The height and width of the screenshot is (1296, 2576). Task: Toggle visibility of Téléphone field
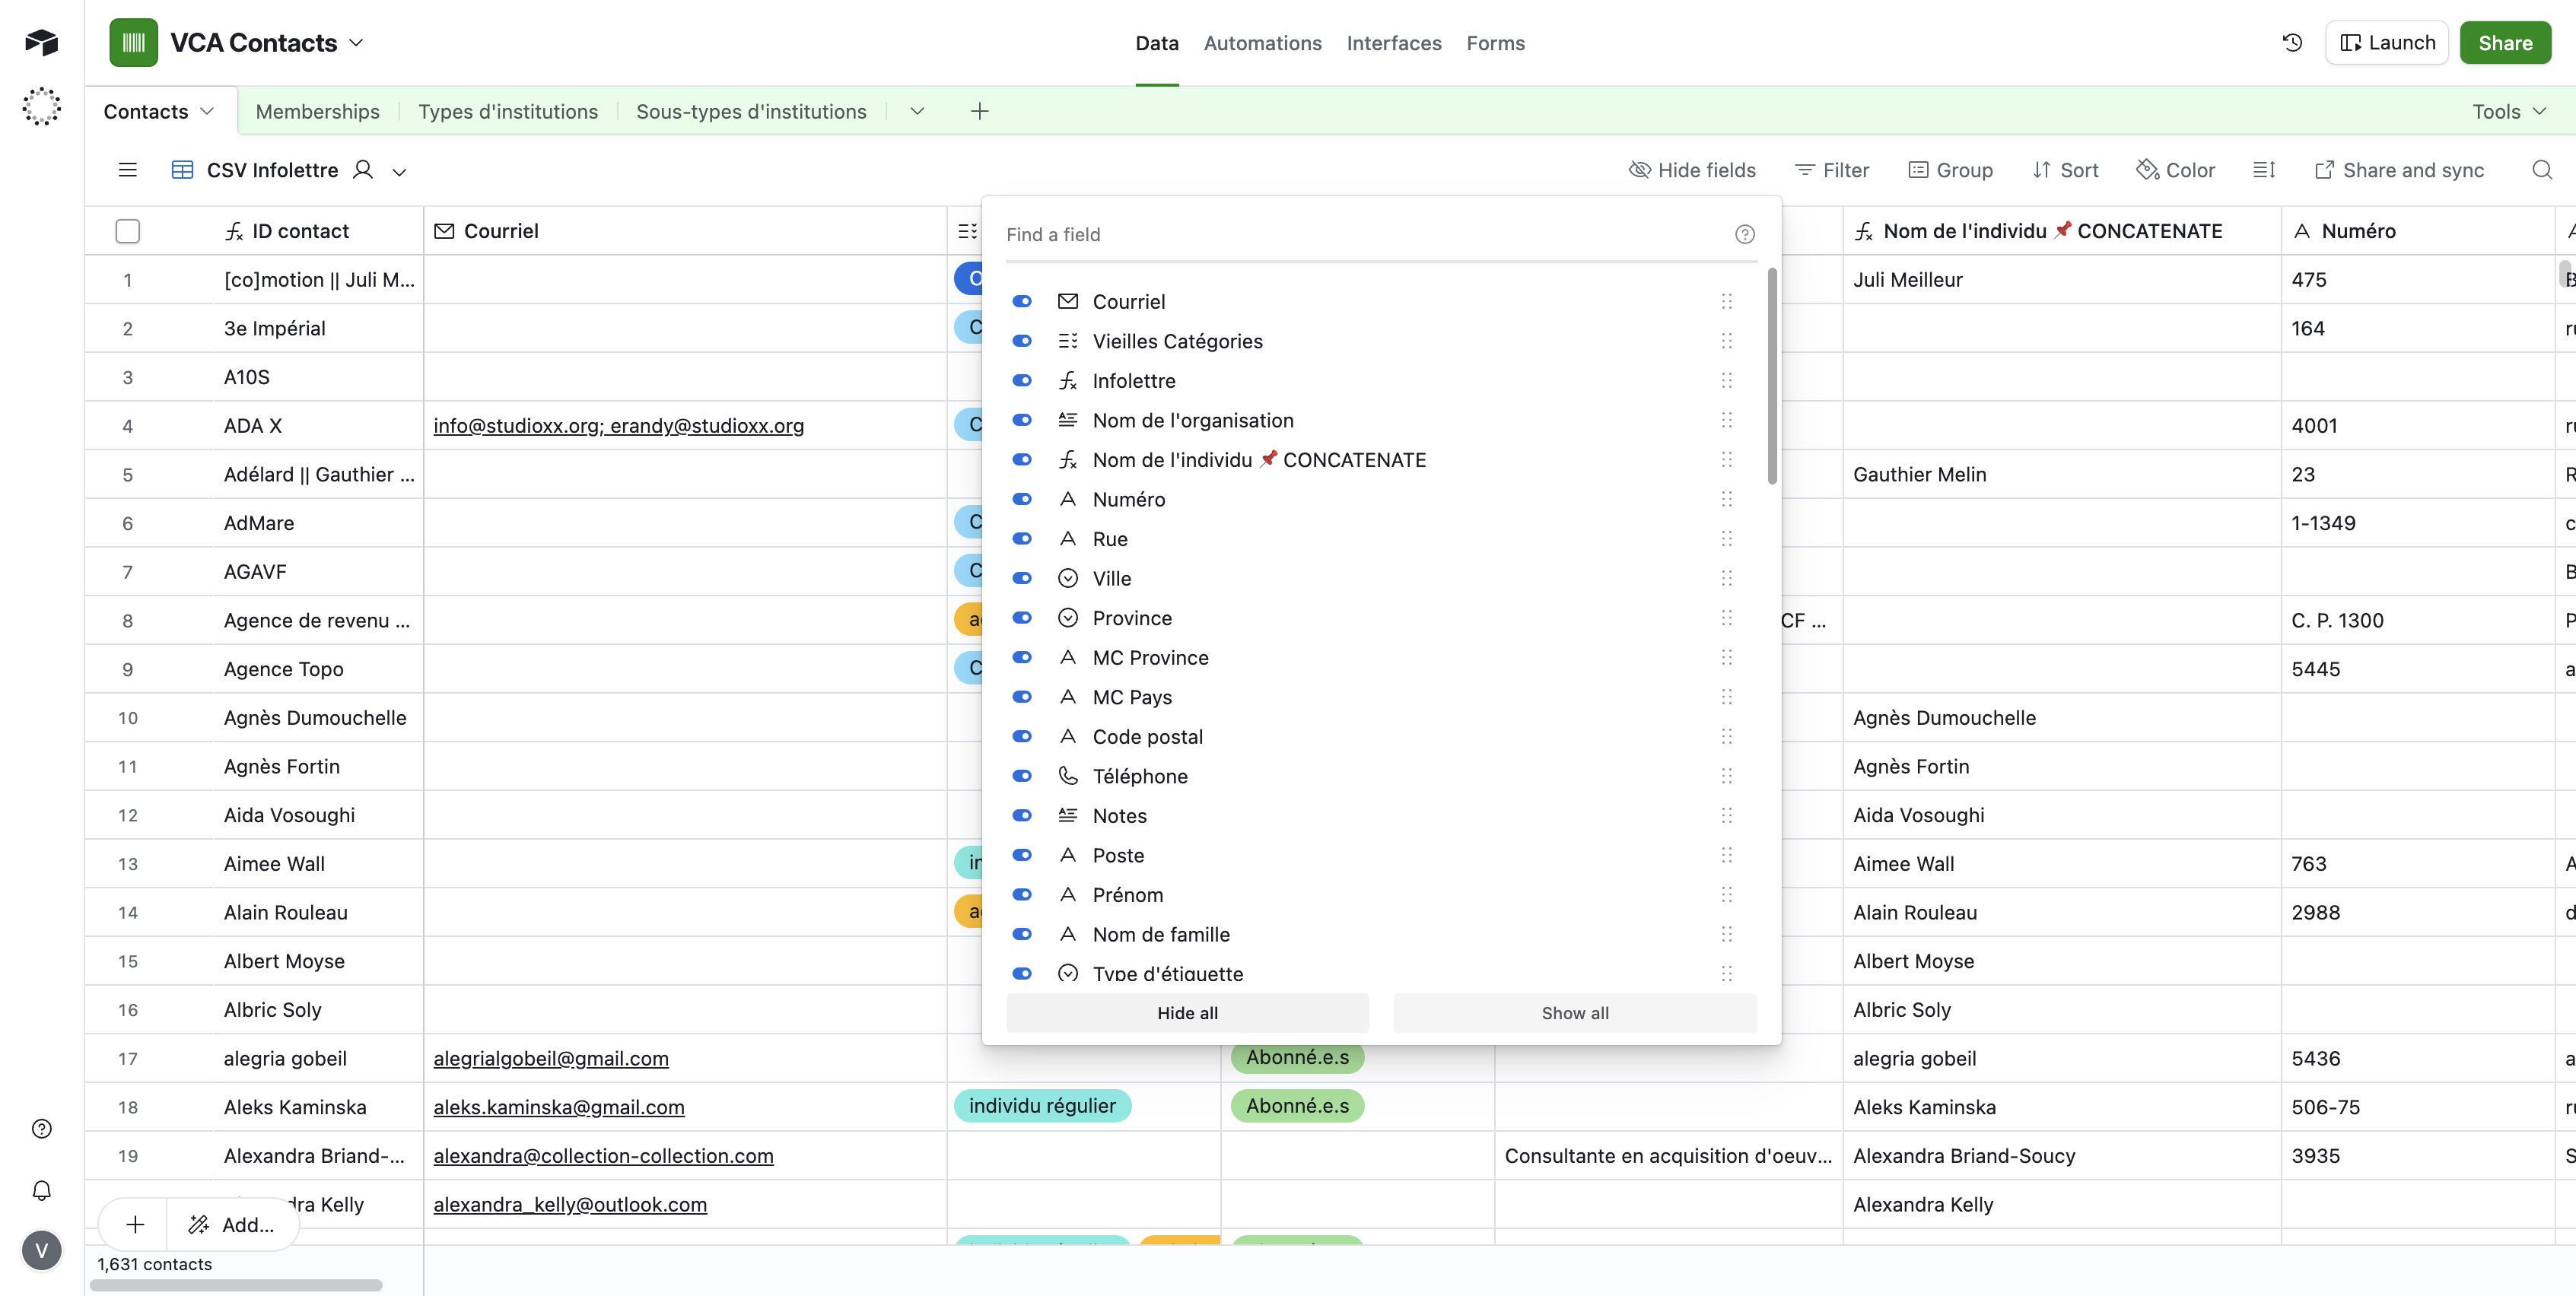[x=1022, y=776]
